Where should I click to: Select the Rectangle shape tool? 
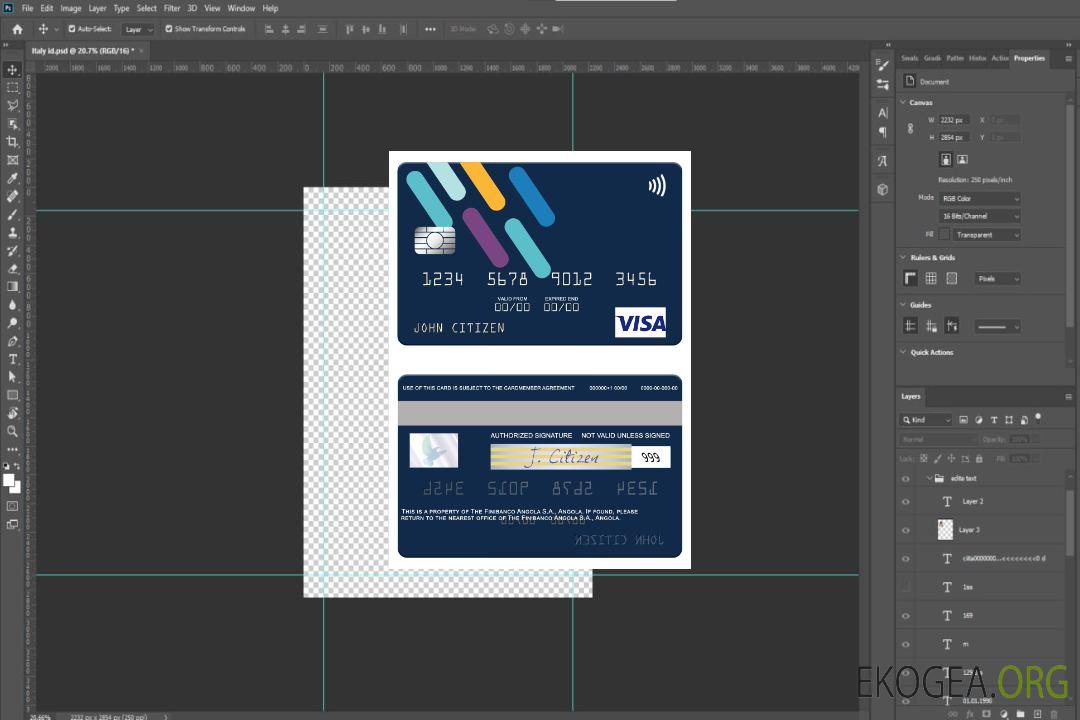point(12,395)
